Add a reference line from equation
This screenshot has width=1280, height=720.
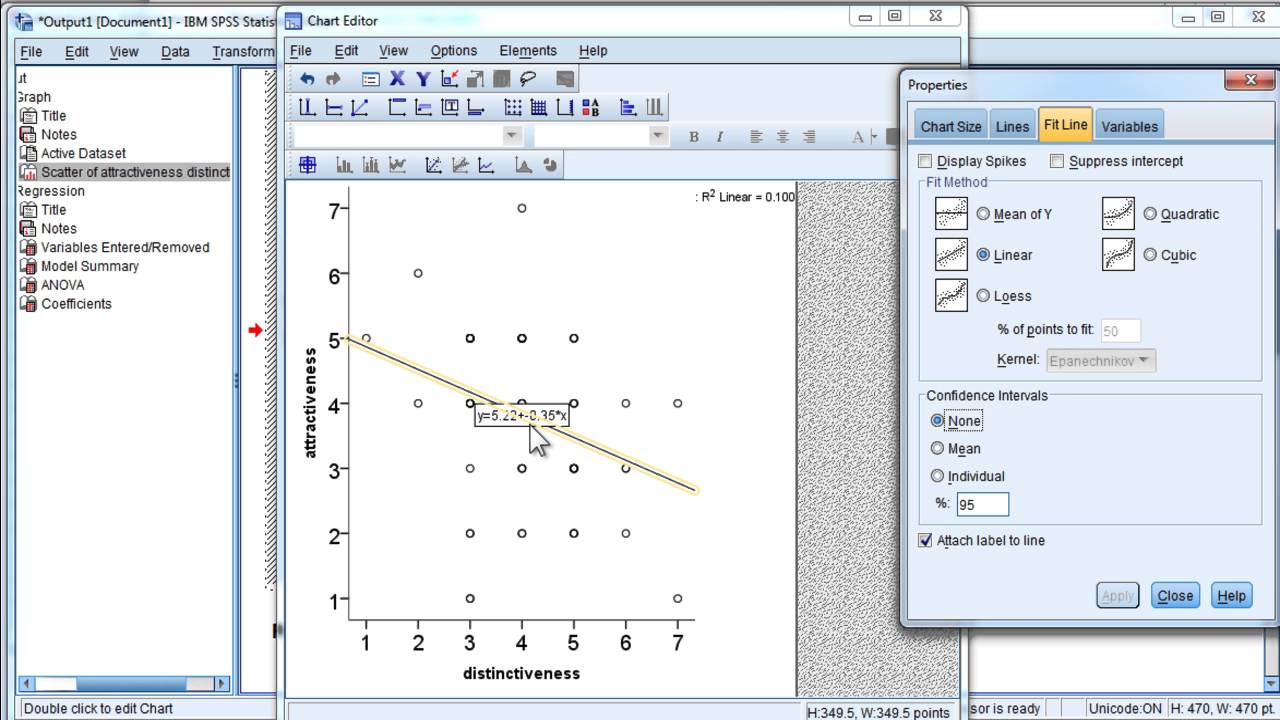(x=359, y=107)
